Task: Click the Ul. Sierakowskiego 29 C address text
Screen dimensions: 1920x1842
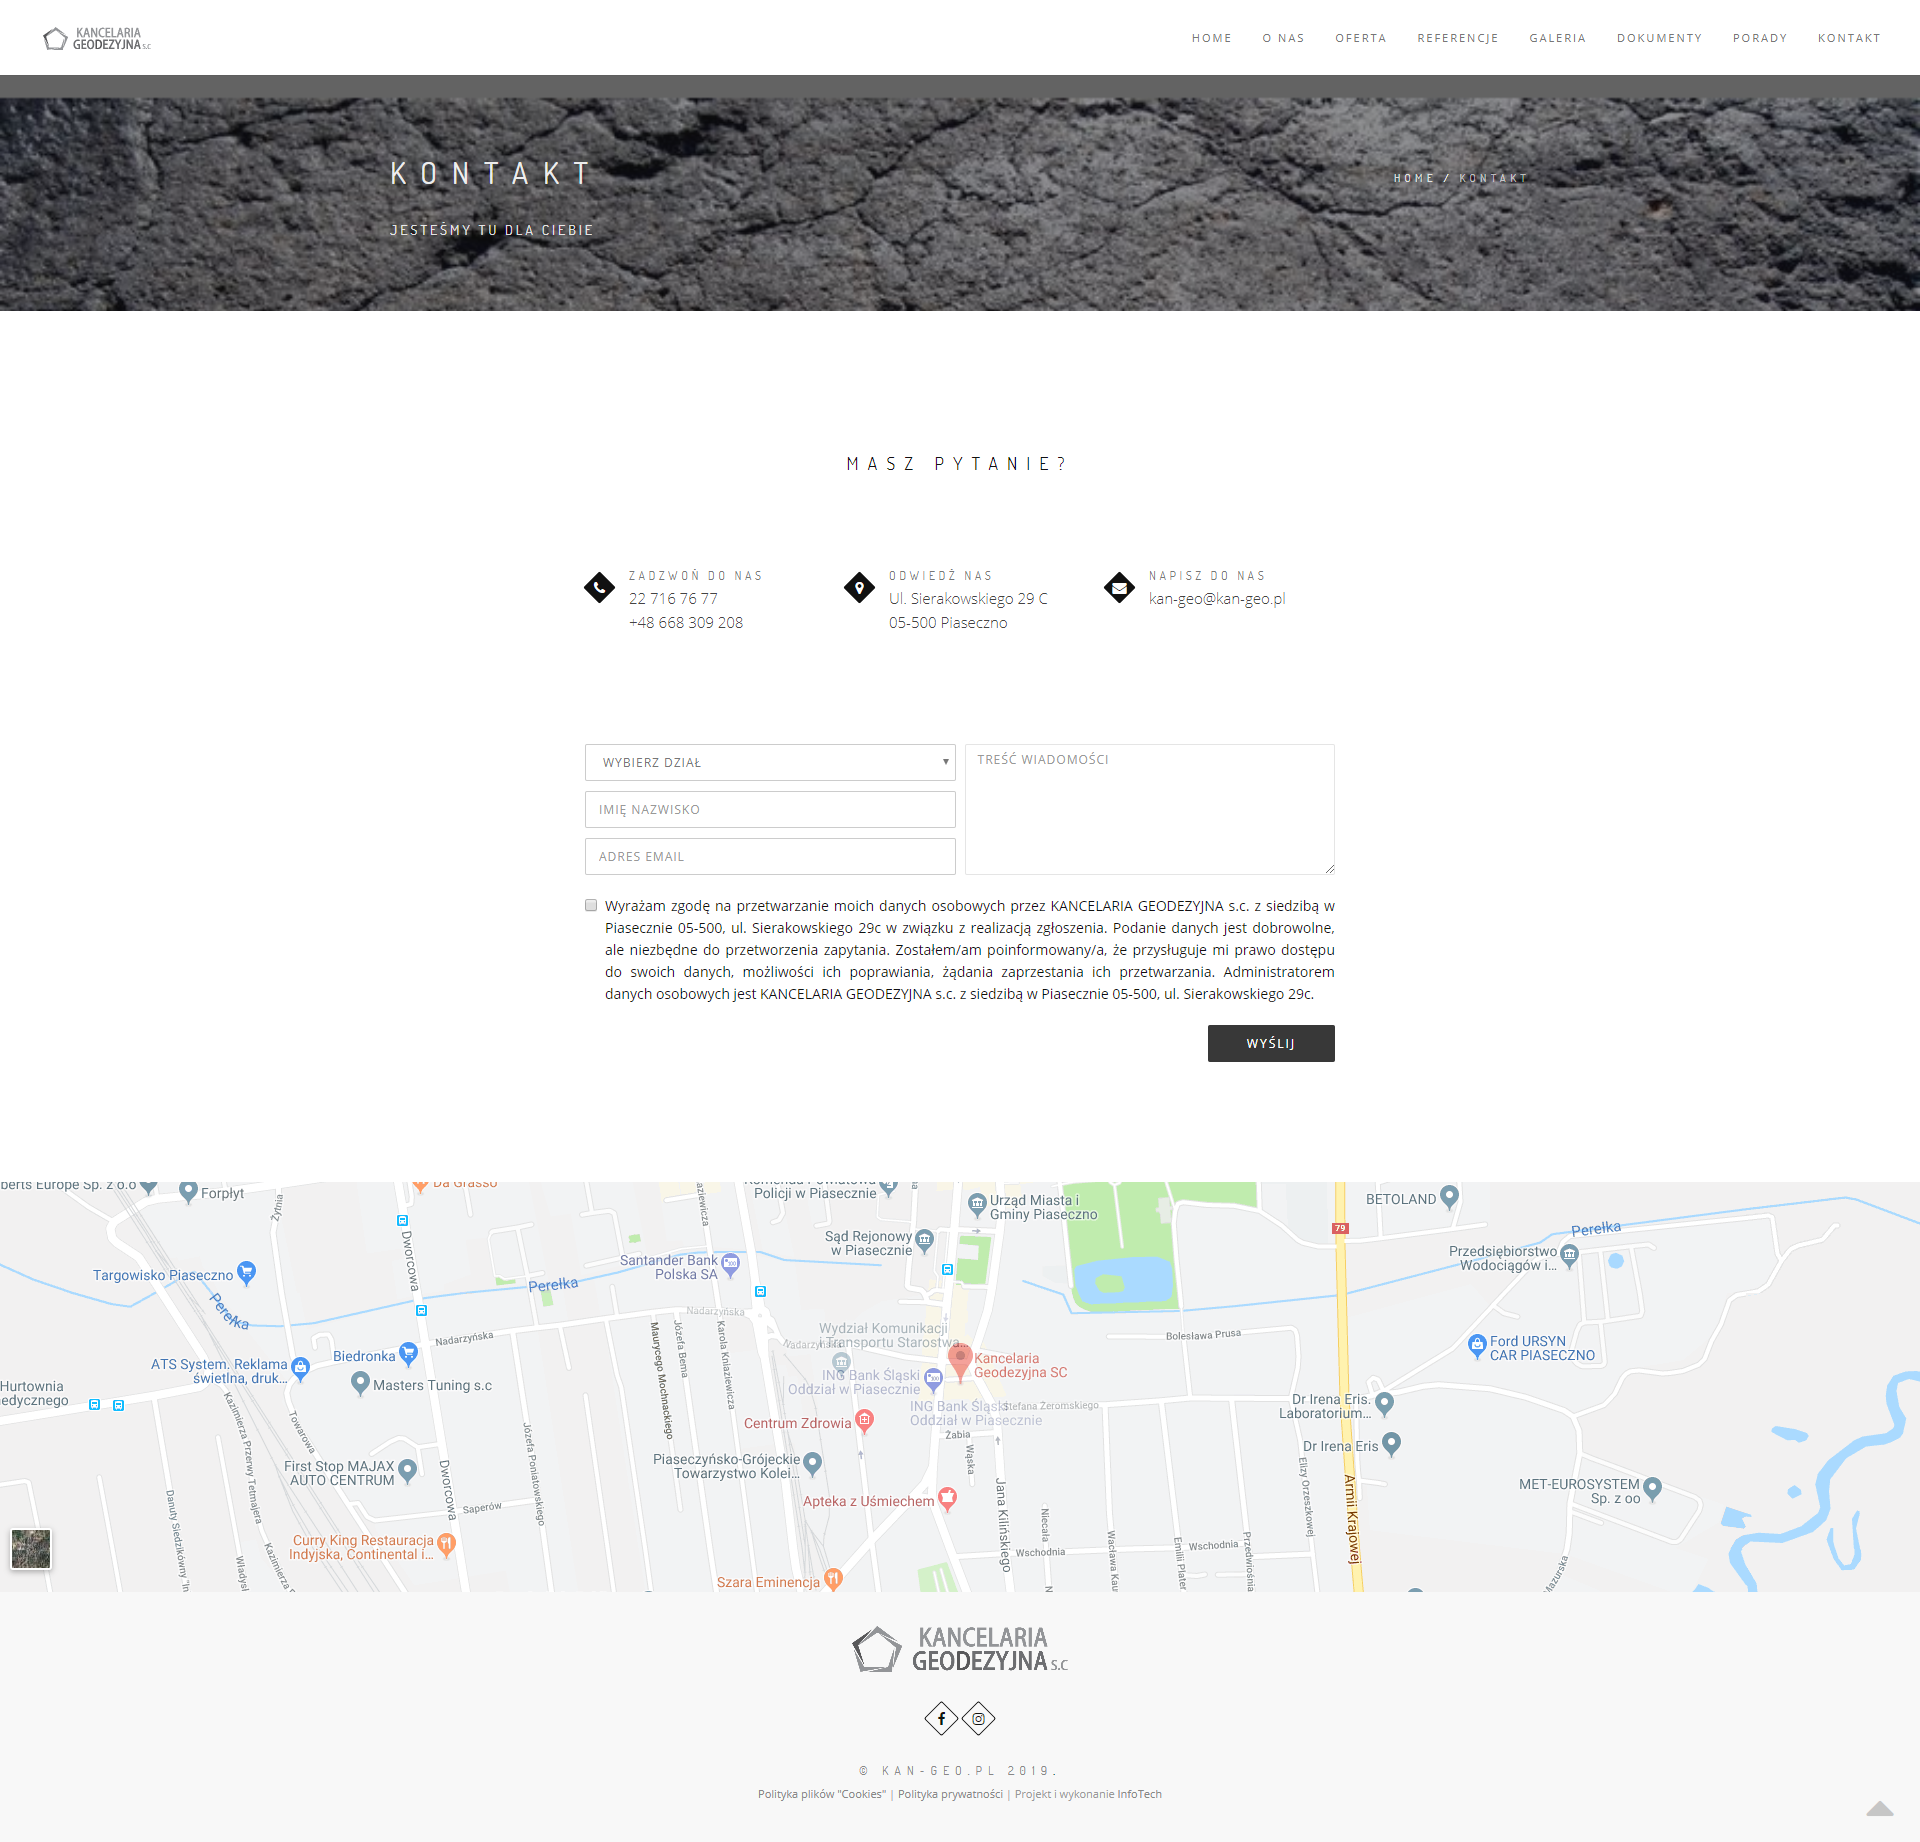Action: tap(968, 599)
